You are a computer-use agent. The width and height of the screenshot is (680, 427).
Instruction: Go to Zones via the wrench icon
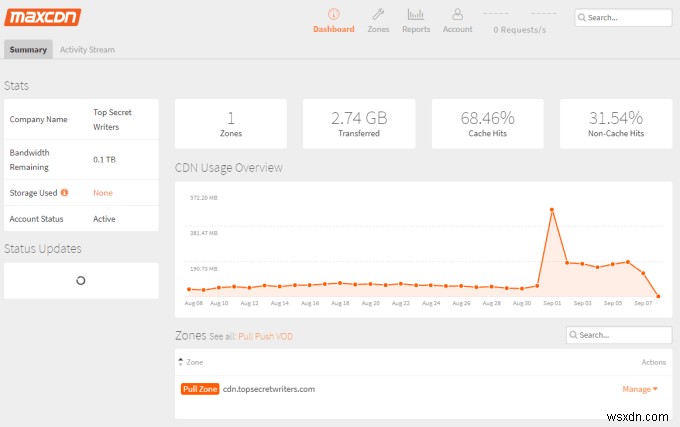(x=378, y=14)
